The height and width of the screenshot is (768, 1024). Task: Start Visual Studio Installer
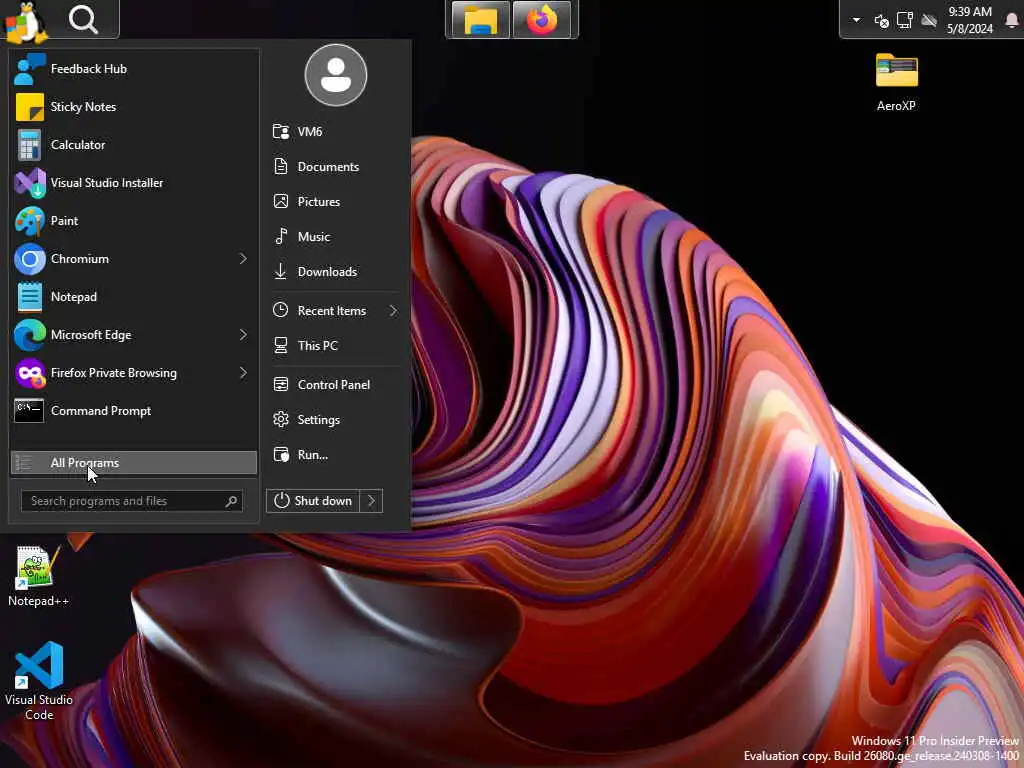[x=134, y=182]
